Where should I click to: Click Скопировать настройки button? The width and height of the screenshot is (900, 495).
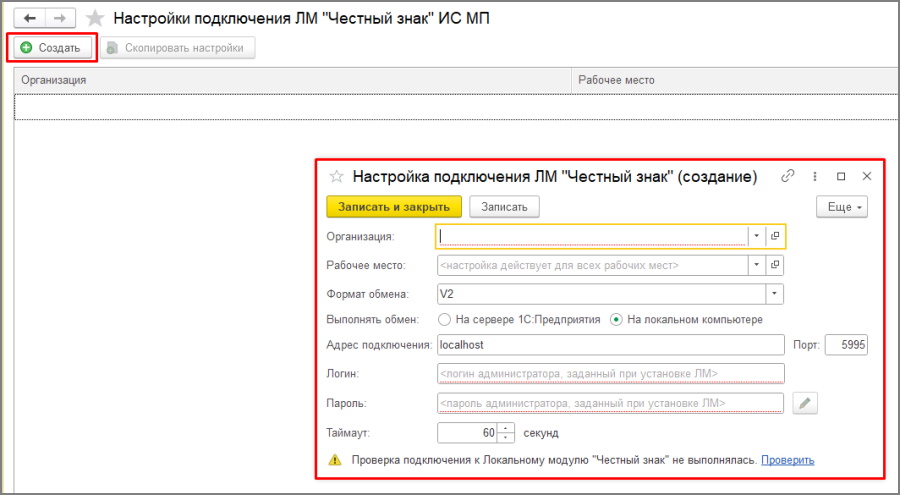point(178,48)
